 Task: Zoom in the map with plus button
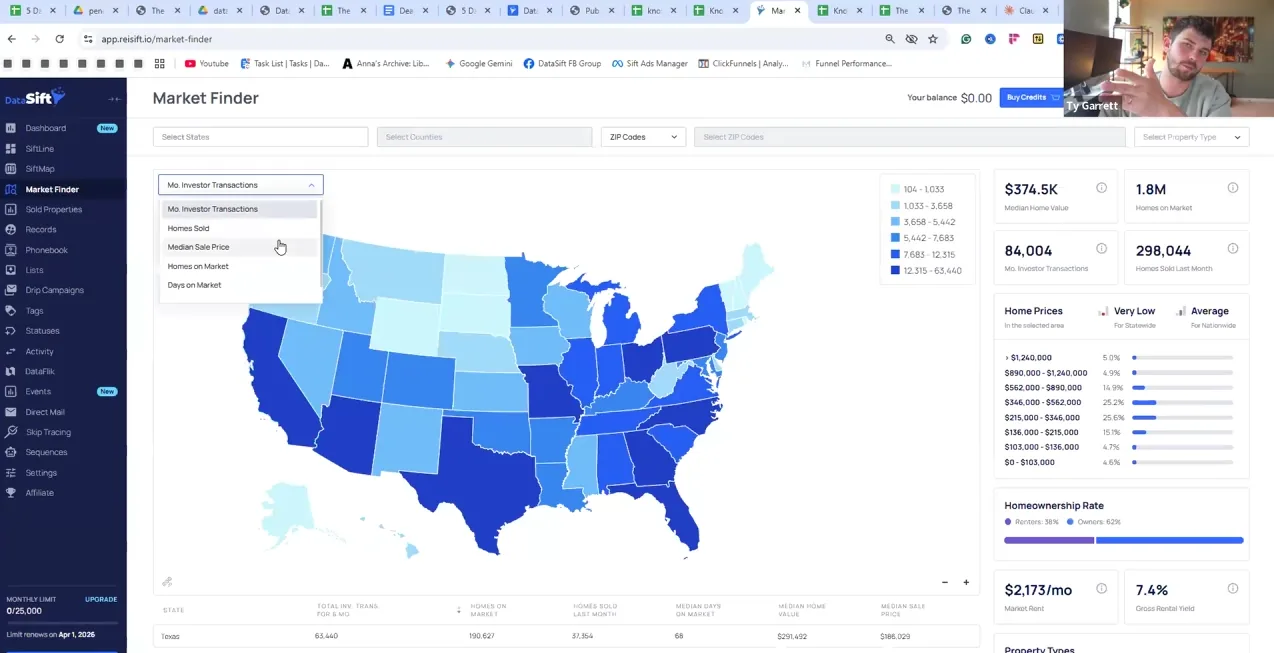(966, 582)
